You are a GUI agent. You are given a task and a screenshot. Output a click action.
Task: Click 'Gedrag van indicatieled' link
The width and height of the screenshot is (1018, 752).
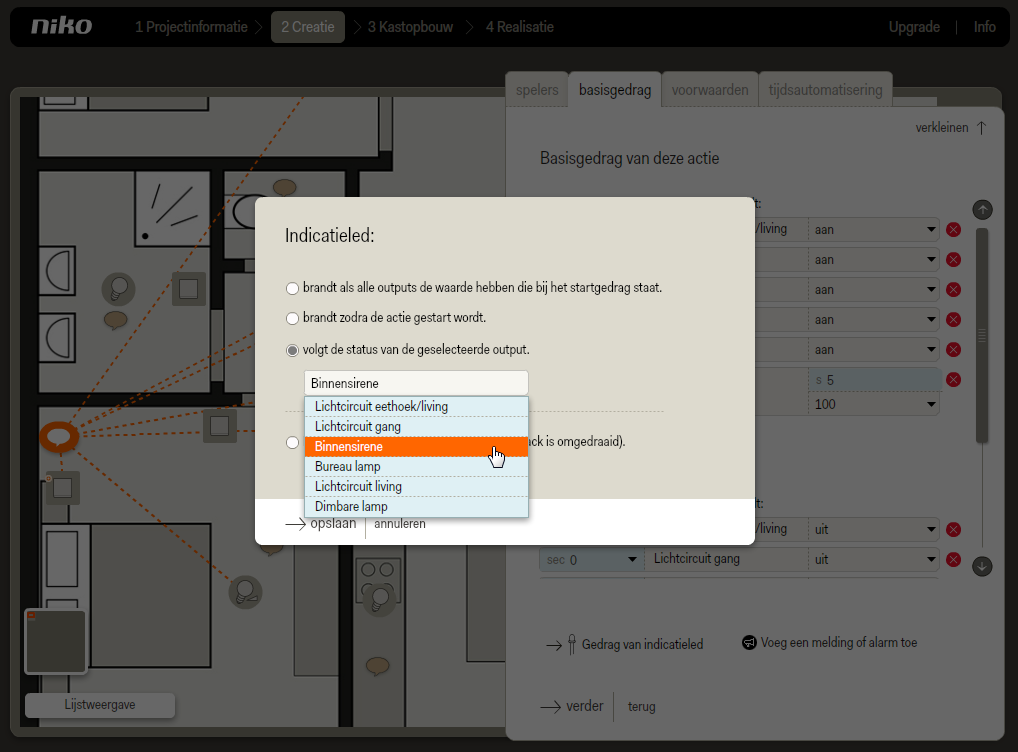(642, 644)
